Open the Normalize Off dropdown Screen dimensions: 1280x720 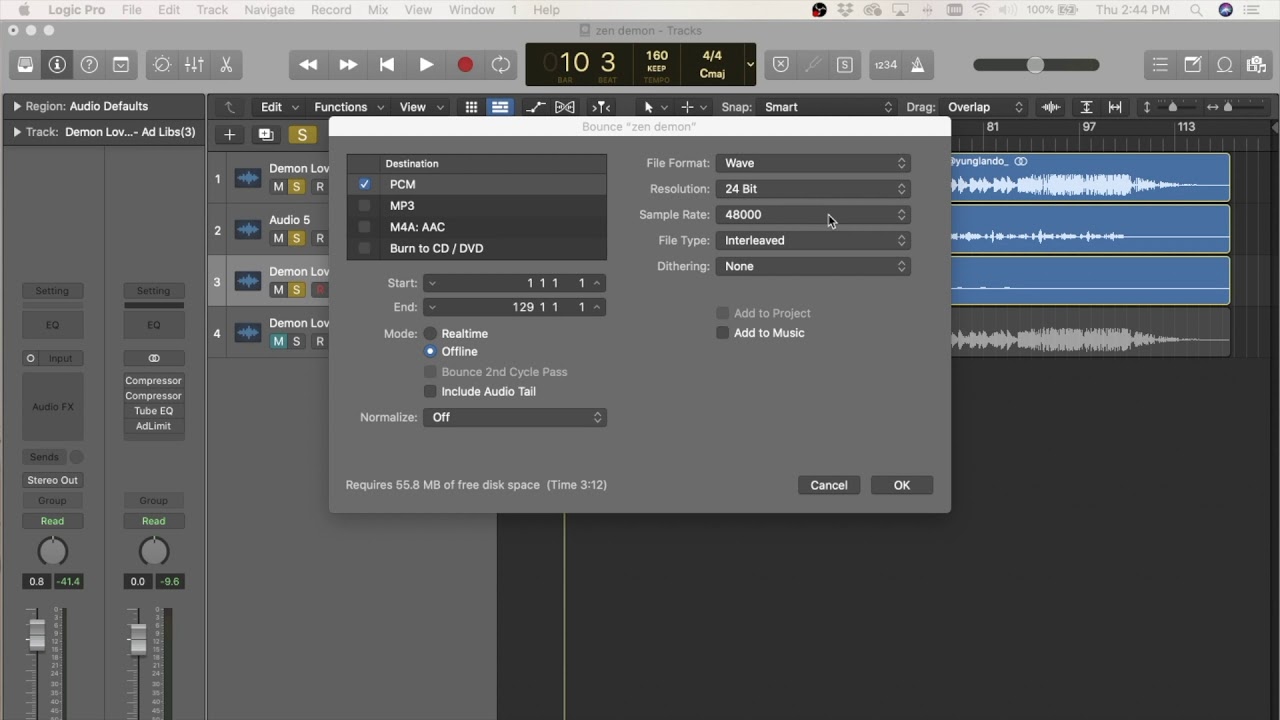(x=515, y=417)
